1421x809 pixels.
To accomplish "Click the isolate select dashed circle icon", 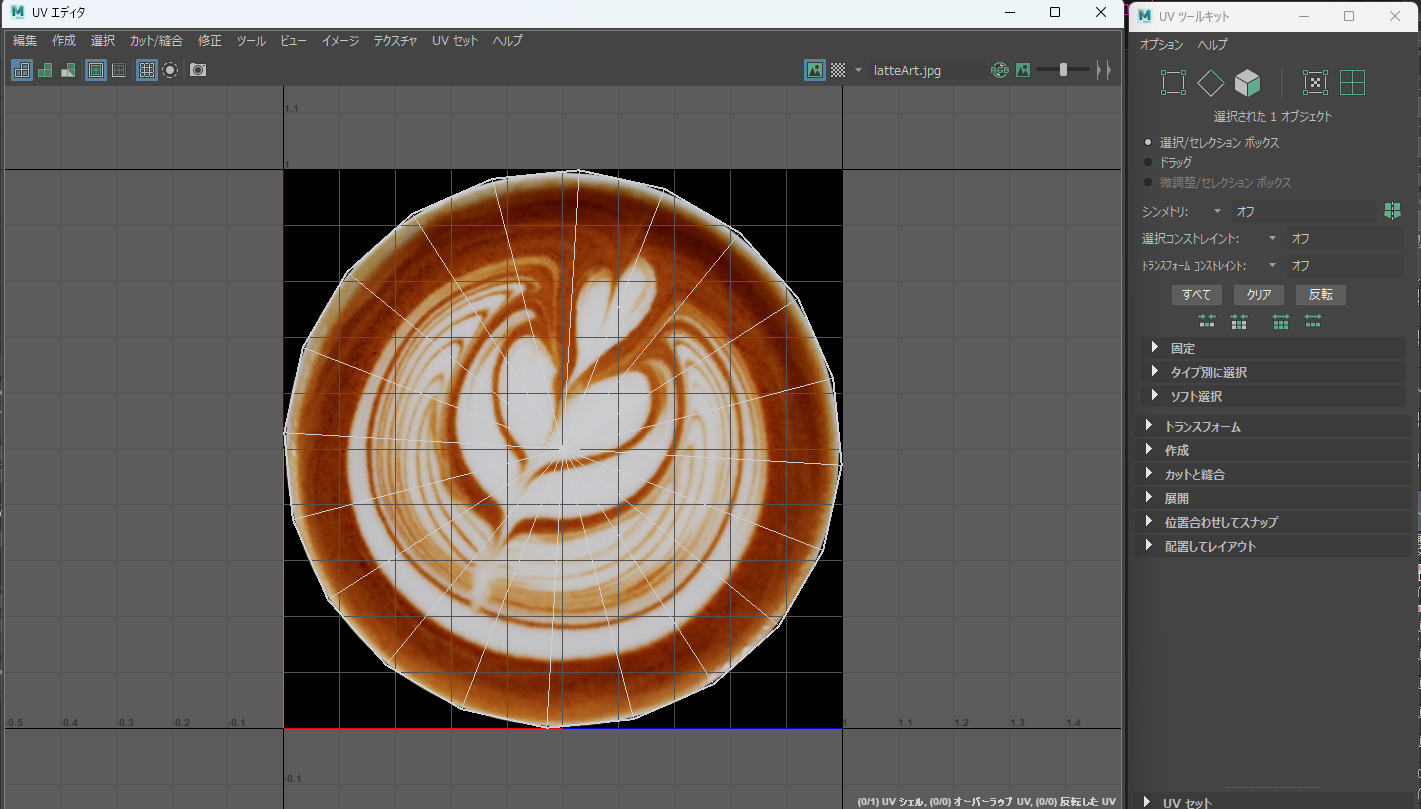I will click(x=170, y=70).
